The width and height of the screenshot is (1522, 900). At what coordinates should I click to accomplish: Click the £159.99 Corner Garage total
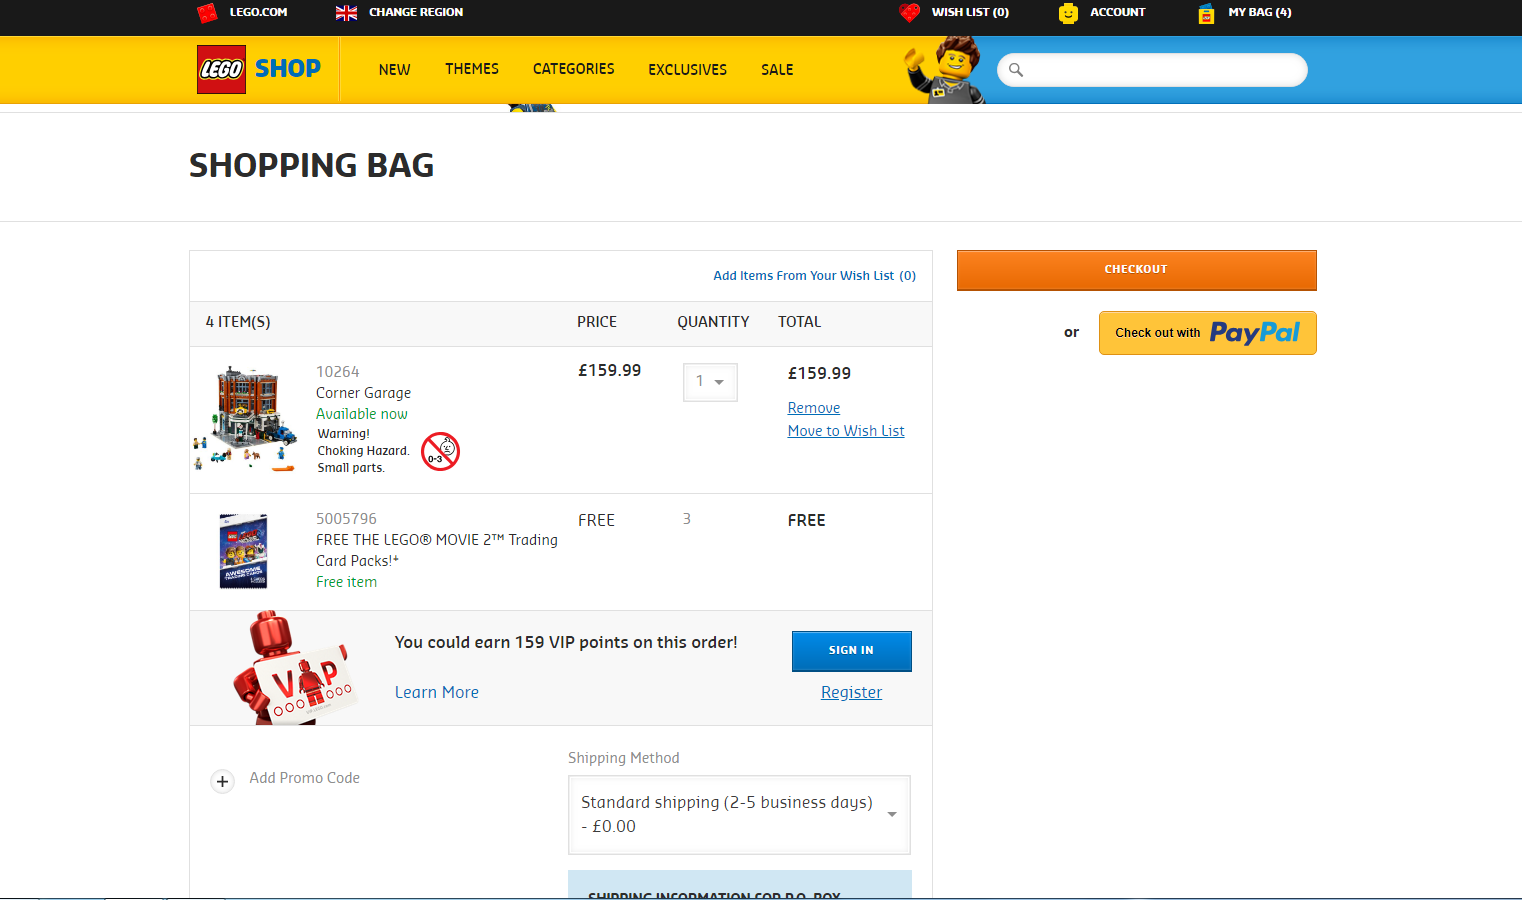(x=820, y=373)
